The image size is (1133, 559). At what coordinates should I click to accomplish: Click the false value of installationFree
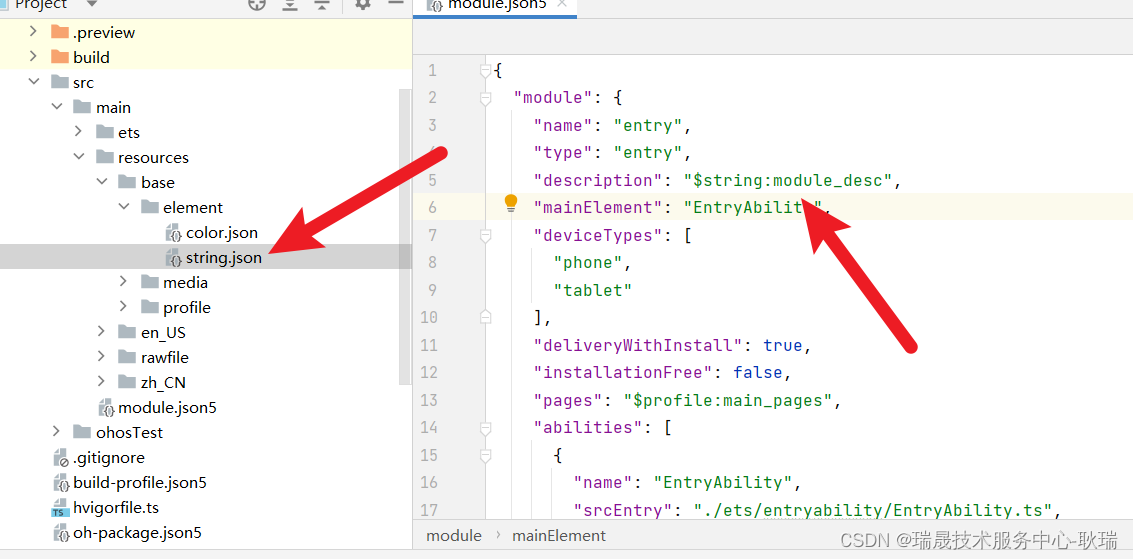pyautogui.click(x=757, y=373)
